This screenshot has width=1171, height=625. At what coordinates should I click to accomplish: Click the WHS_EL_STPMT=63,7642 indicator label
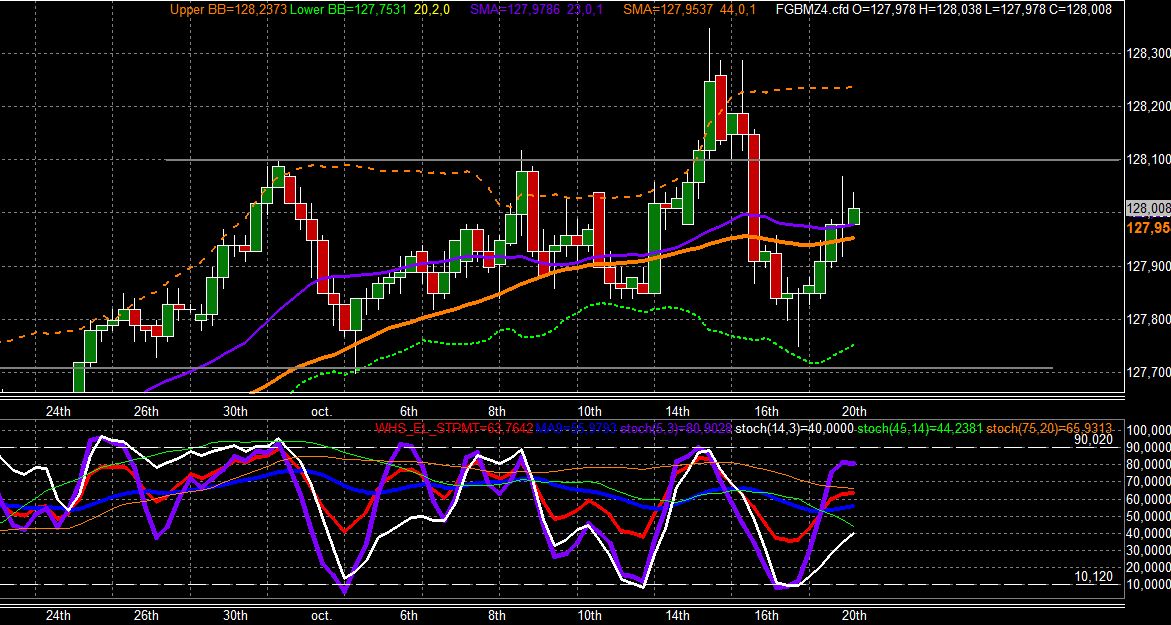coord(455,428)
